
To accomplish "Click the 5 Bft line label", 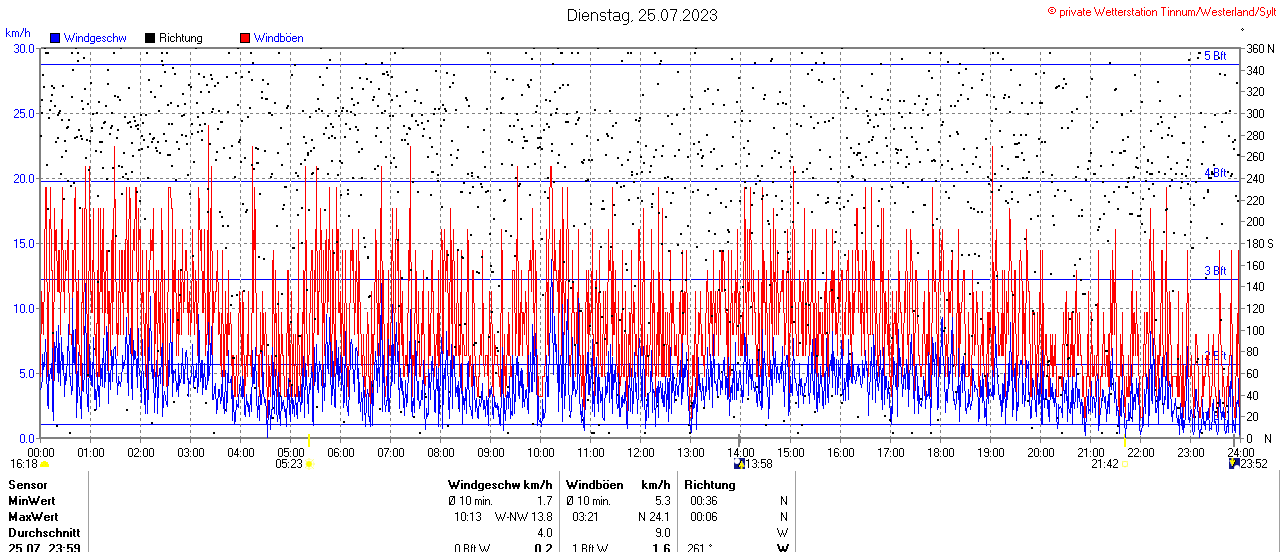I will (1215, 56).
